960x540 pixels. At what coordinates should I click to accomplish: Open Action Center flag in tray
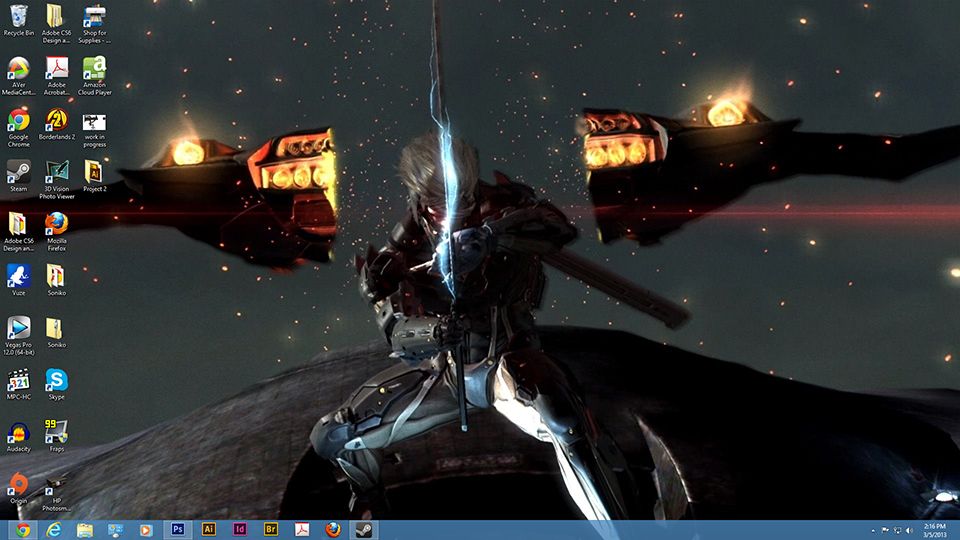[x=885, y=530]
